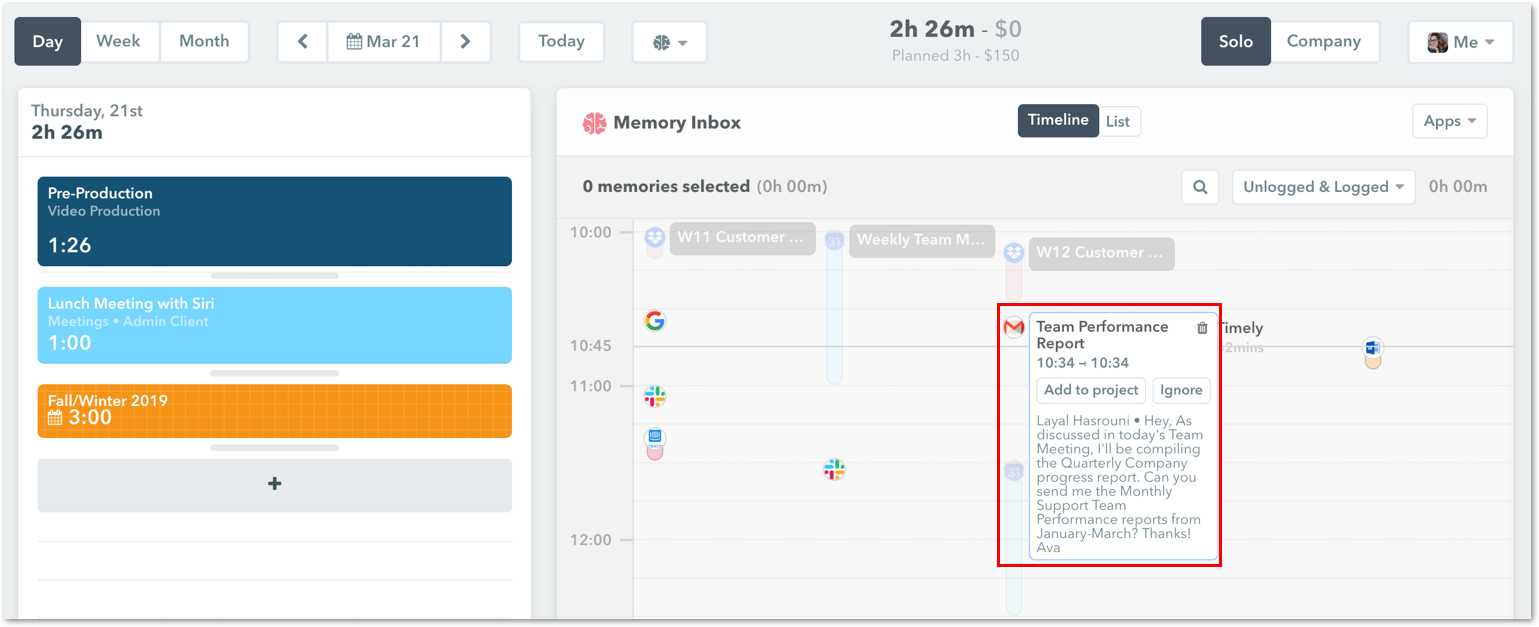Open the Apps dropdown
Screen dimensions: 1539x627
click(1449, 120)
